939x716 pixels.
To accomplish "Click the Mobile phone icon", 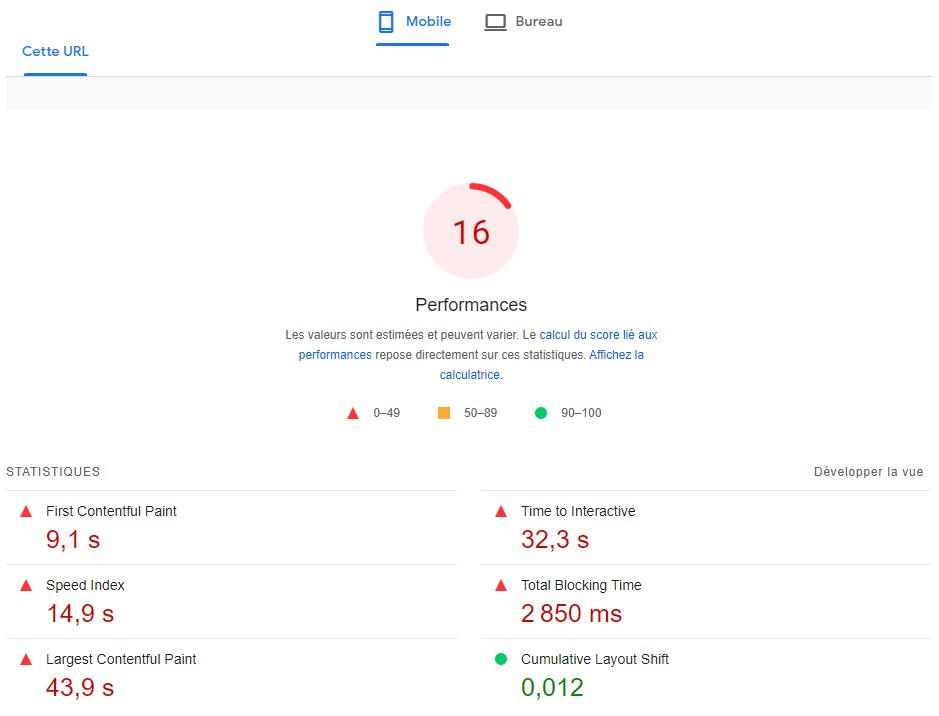I will pos(386,22).
